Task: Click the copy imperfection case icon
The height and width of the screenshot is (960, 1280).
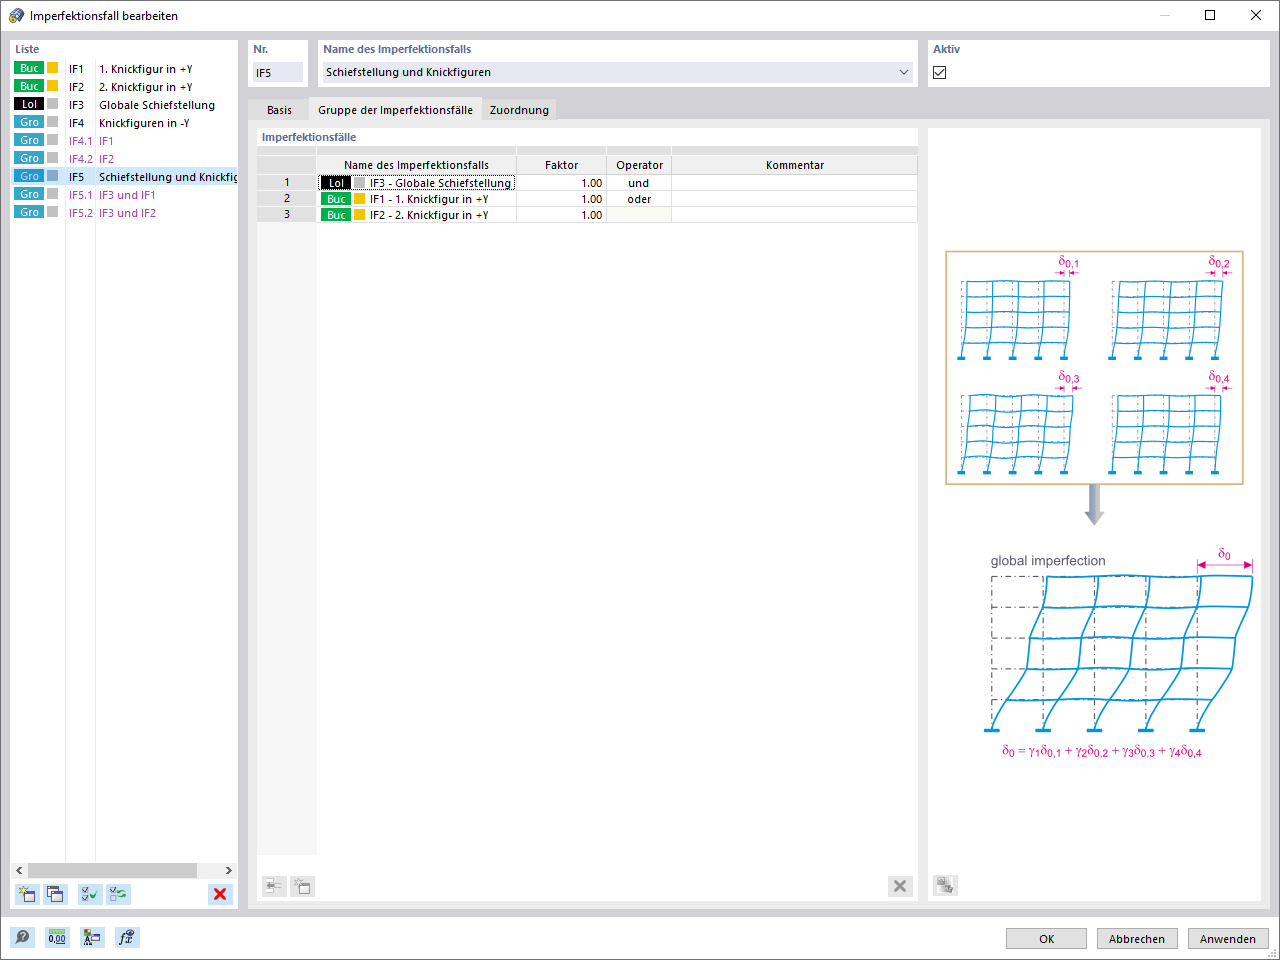Action: pos(55,894)
